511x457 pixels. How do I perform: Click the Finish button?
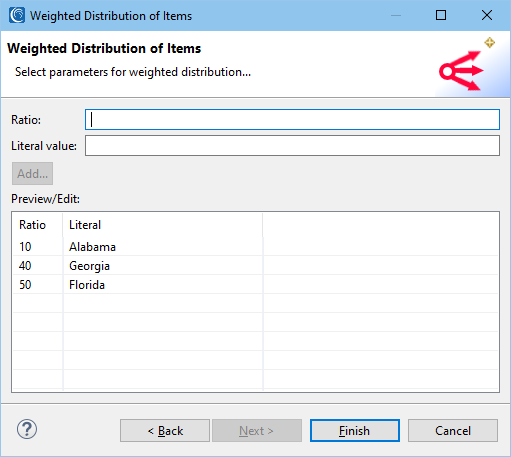click(x=355, y=431)
